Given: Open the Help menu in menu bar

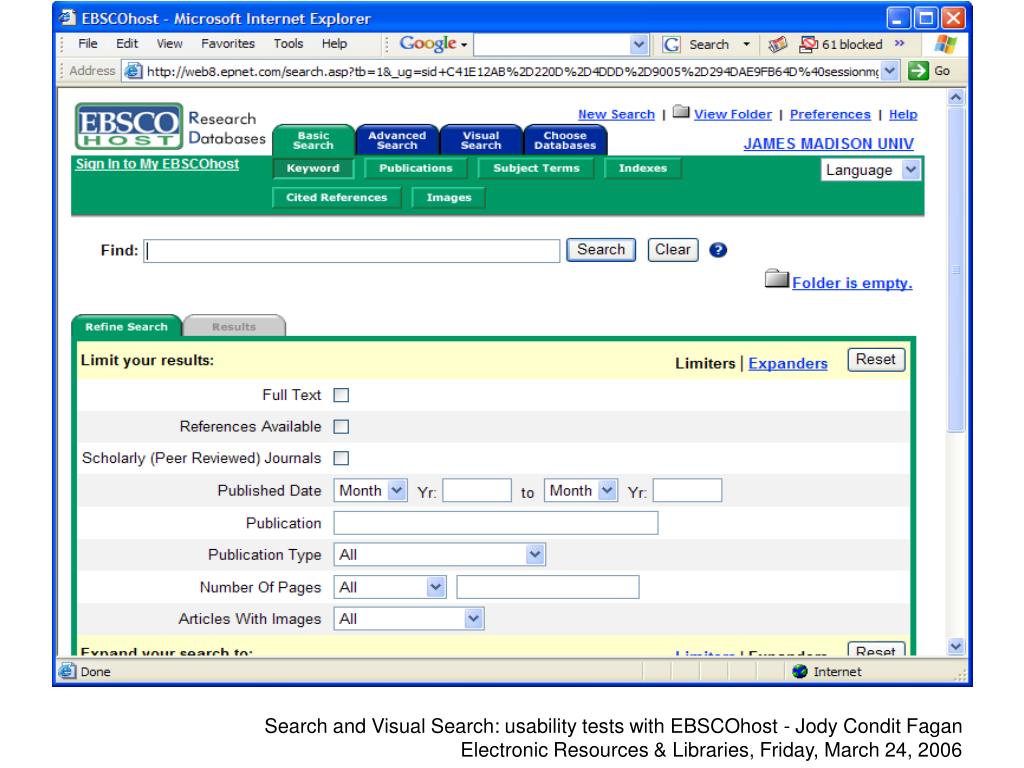Looking at the screenshot, I should tap(334, 44).
